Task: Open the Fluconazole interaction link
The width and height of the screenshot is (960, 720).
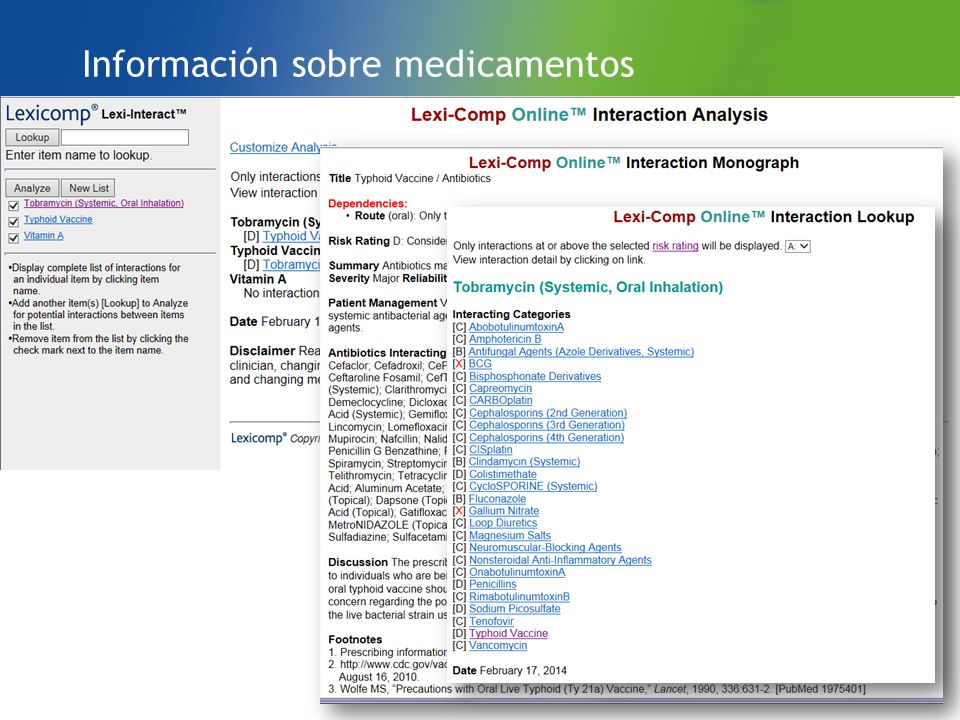Action: [x=497, y=498]
